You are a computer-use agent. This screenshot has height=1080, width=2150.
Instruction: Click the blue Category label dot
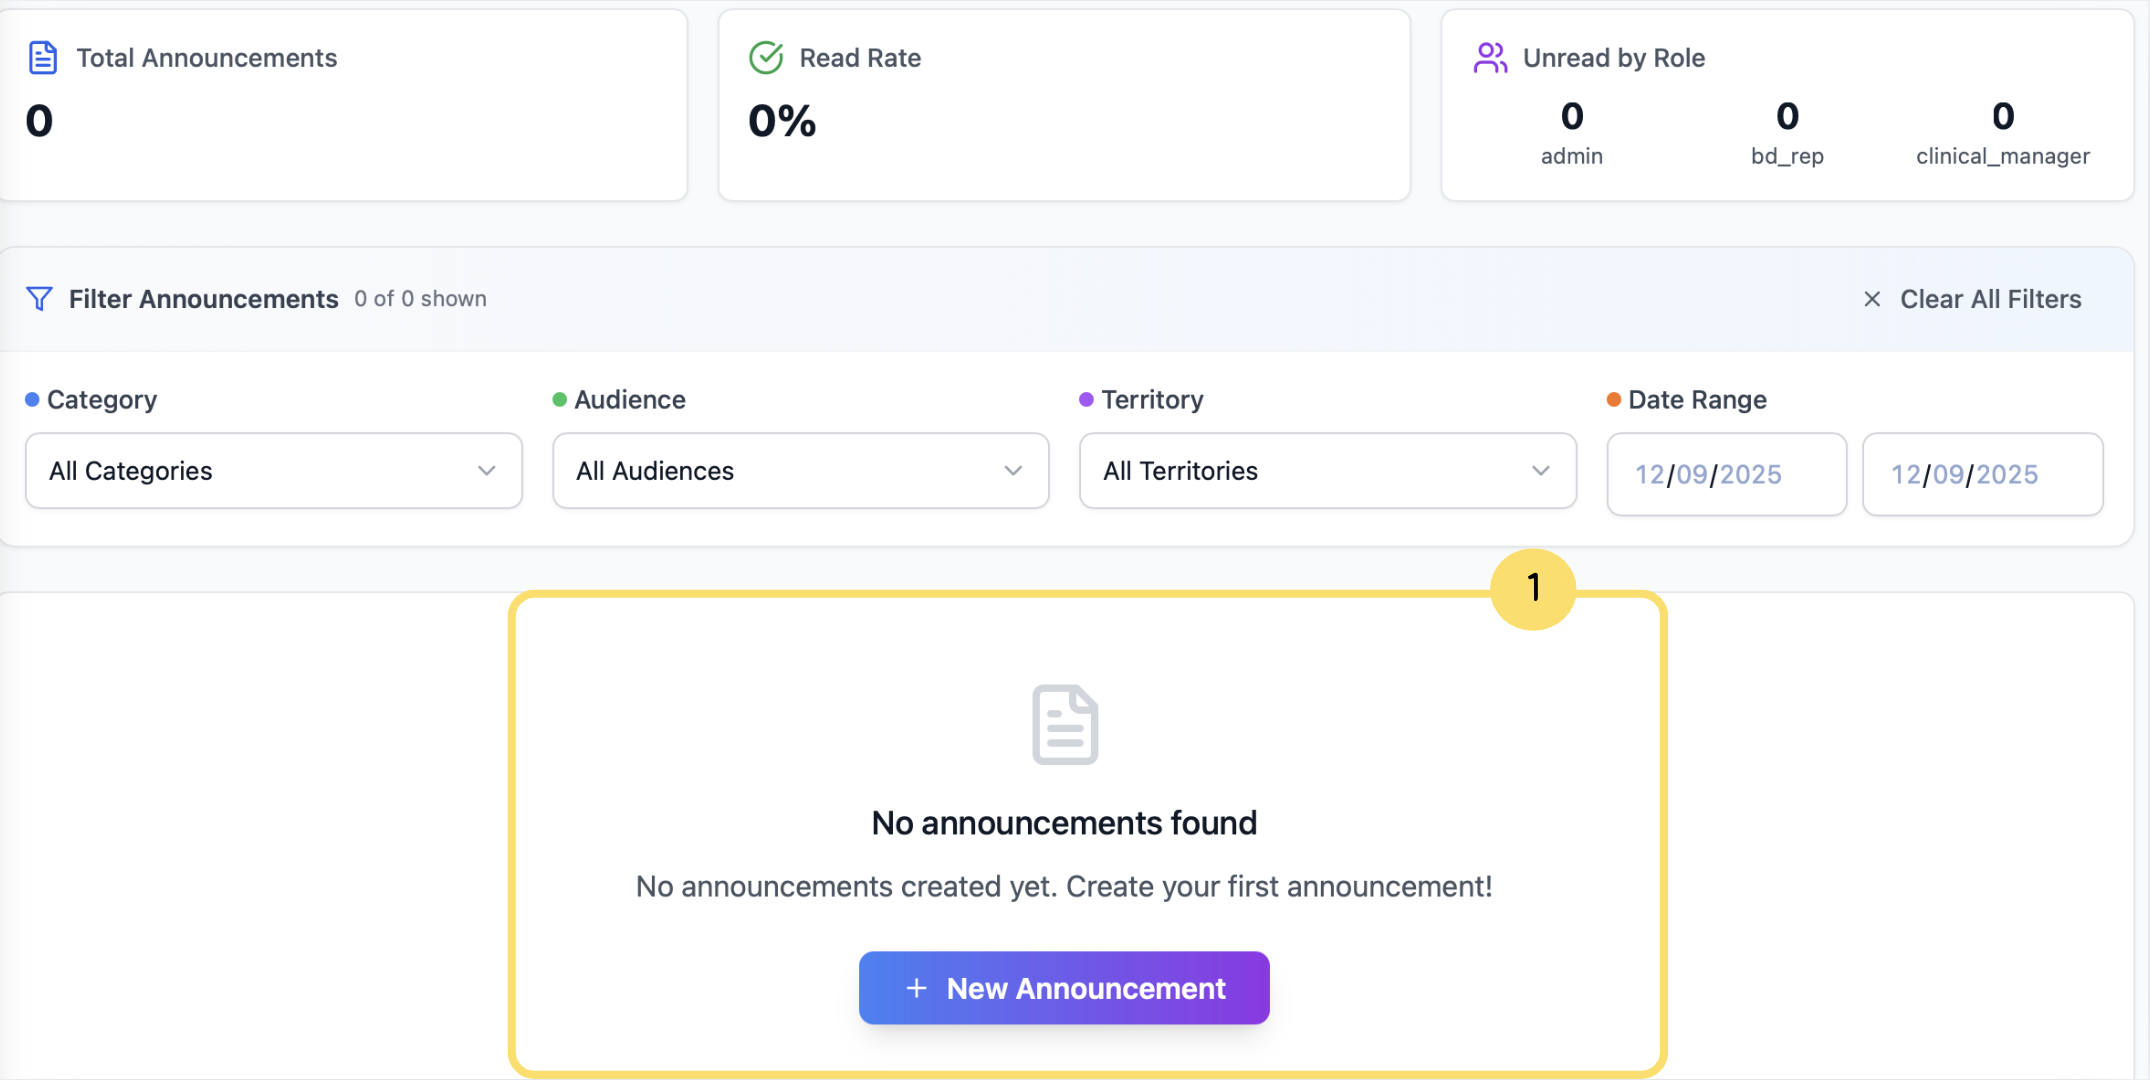click(32, 400)
